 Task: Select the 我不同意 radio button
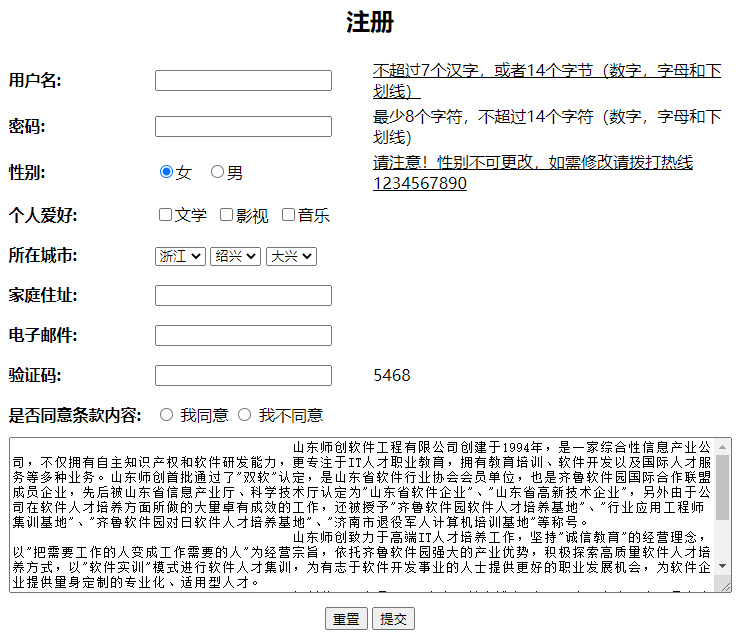coord(245,415)
